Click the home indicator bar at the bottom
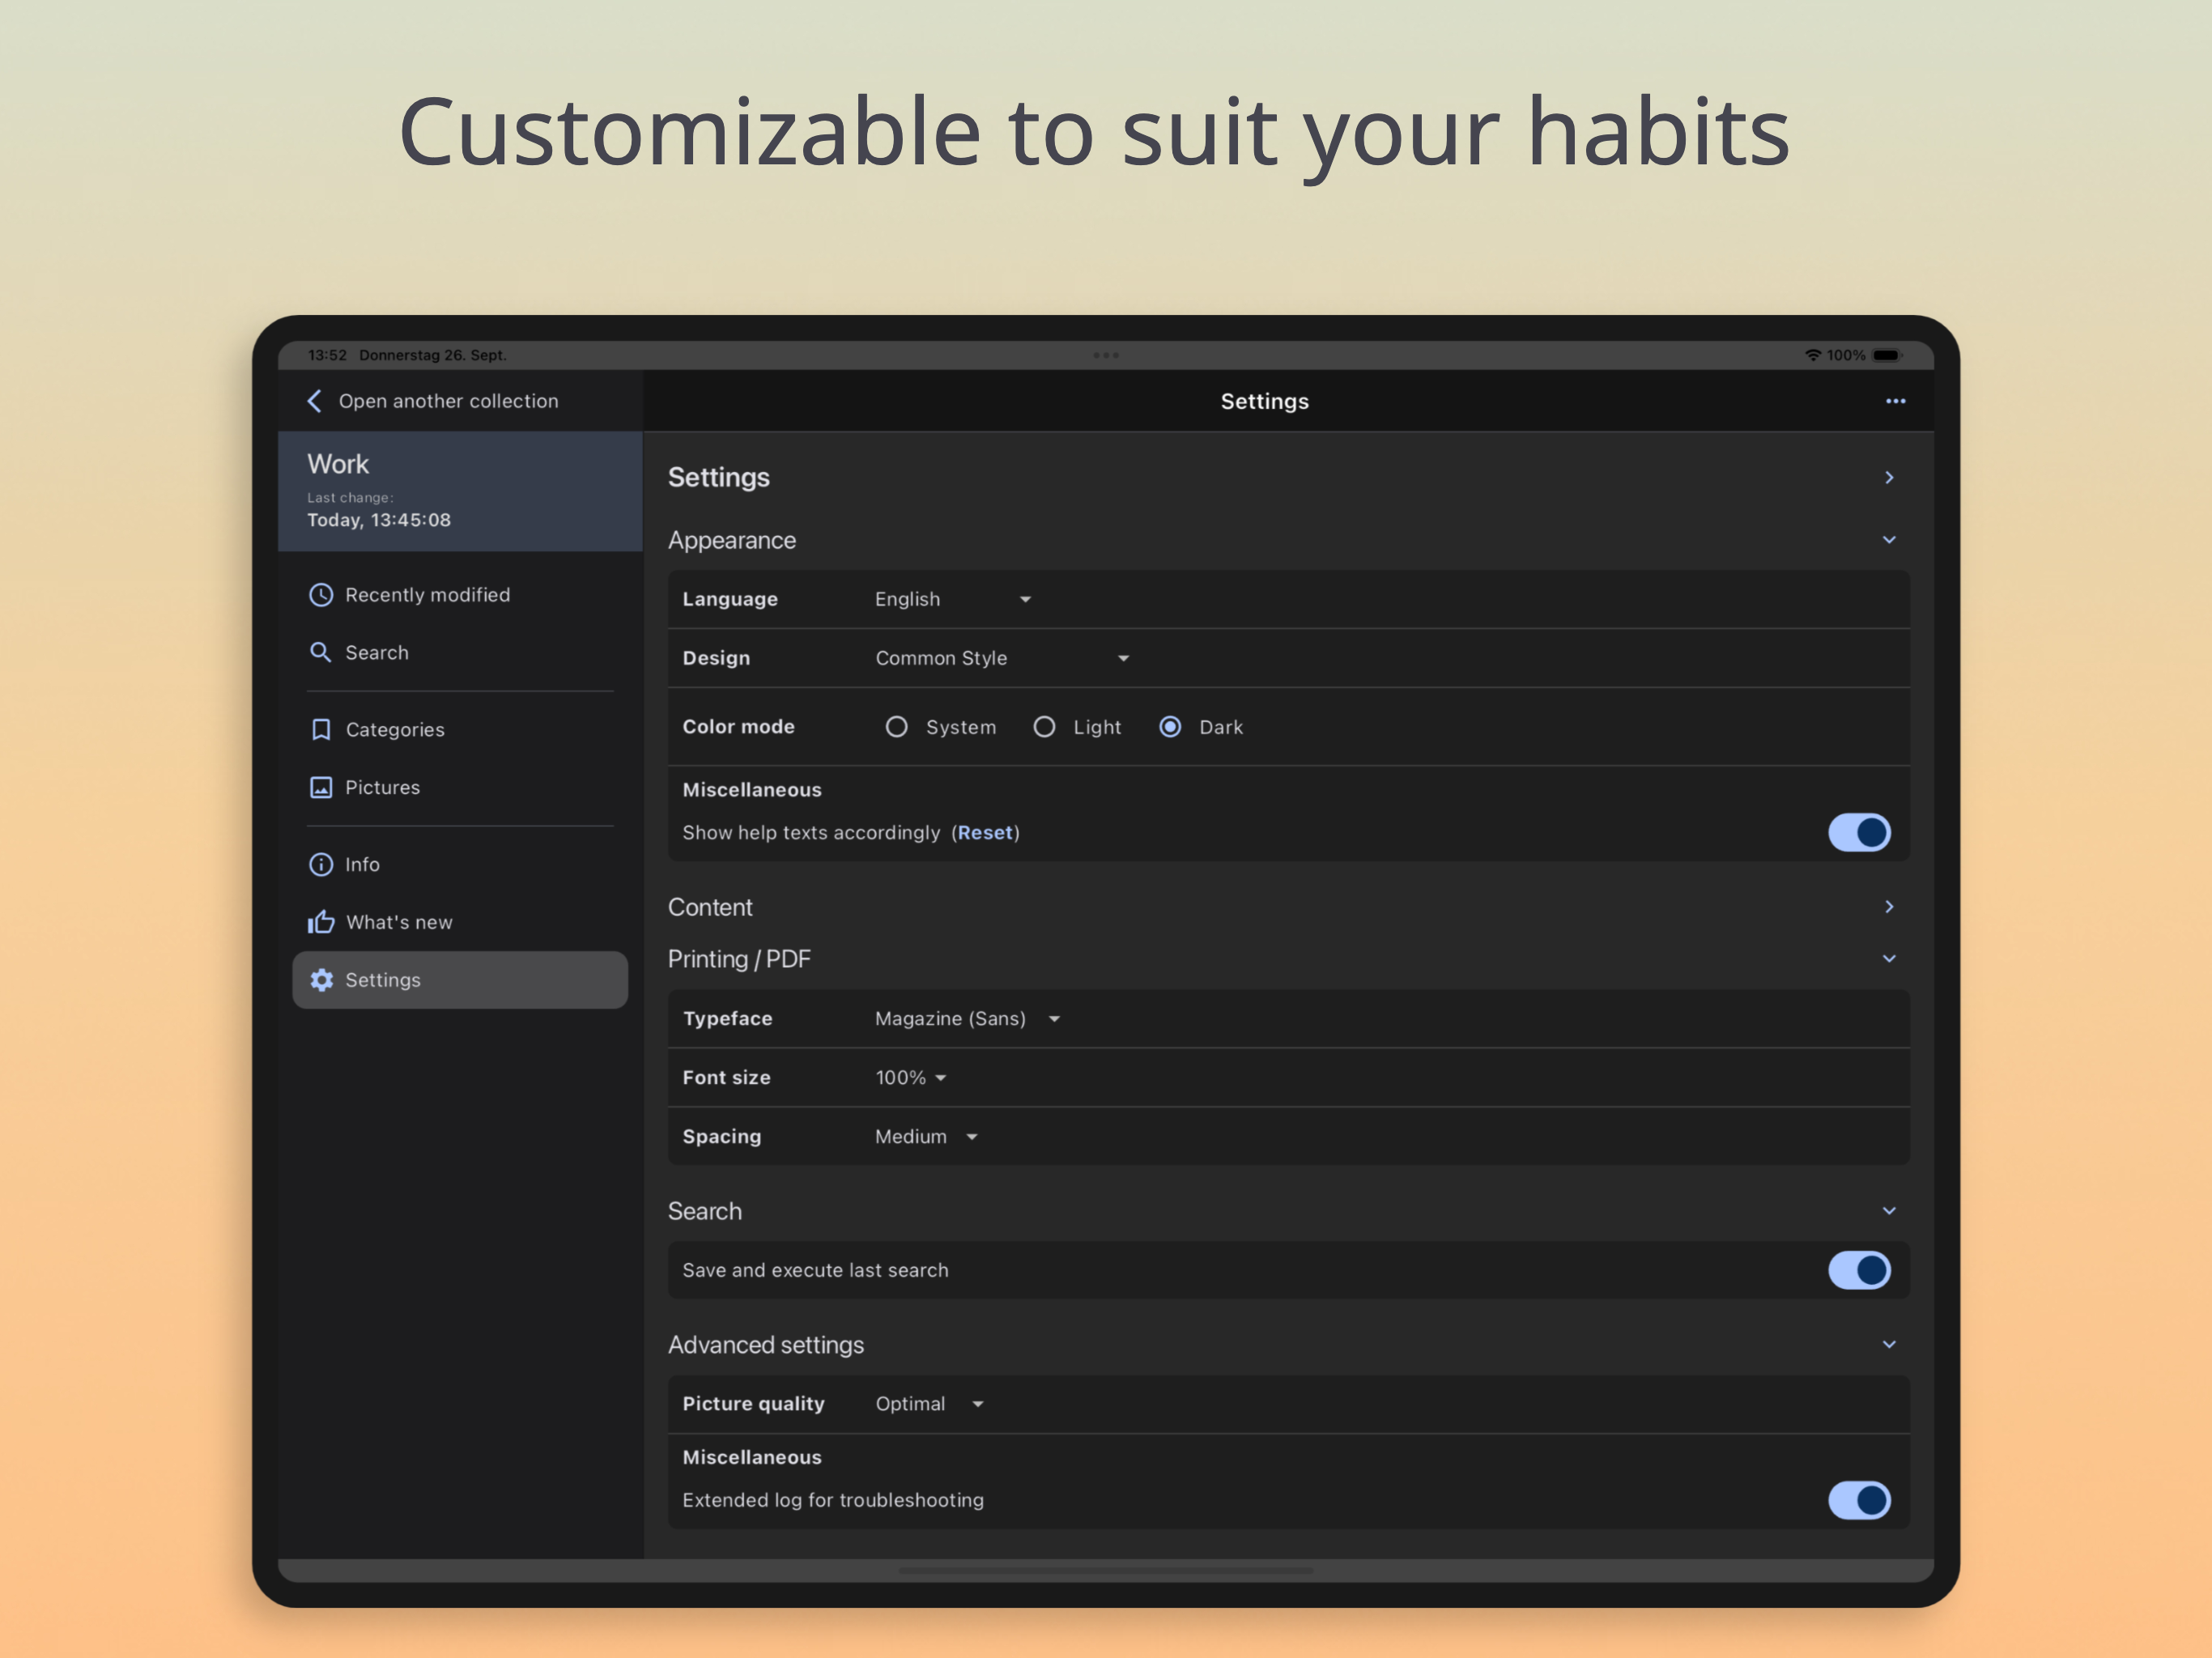Image resolution: width=2212 pixels, height=1658 pixels. tap(1106, 1571)
